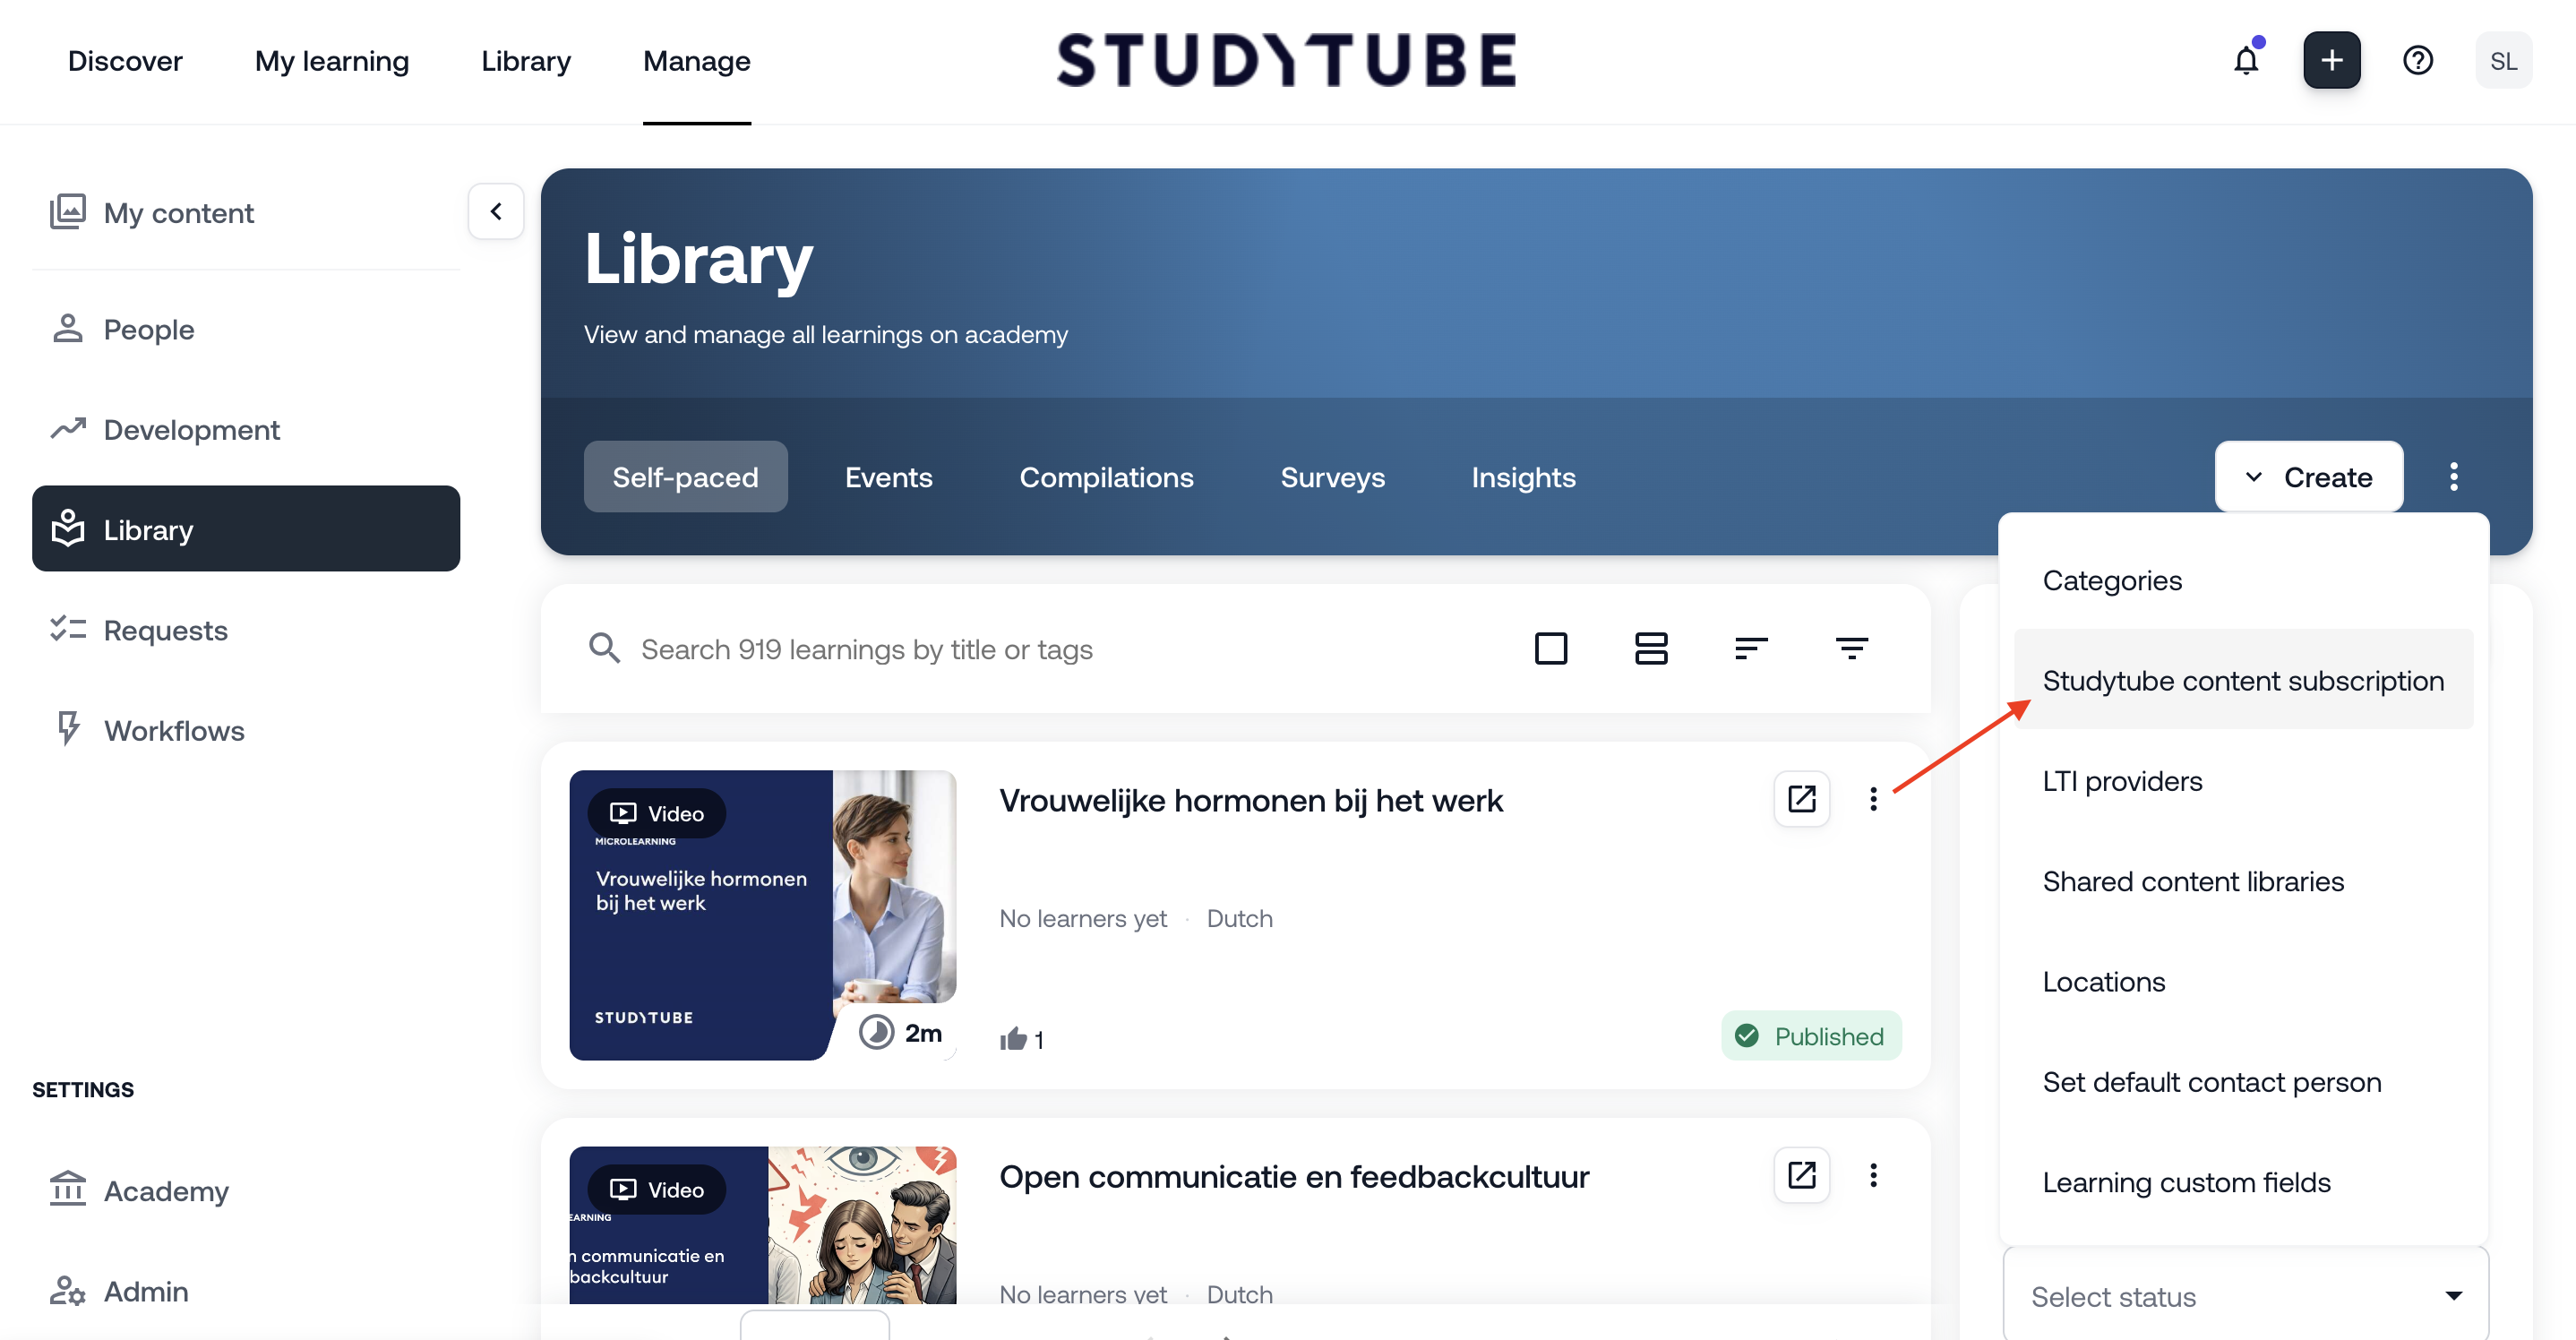
Task: Open the Academy settings link
Action: tap(166, 1191)
